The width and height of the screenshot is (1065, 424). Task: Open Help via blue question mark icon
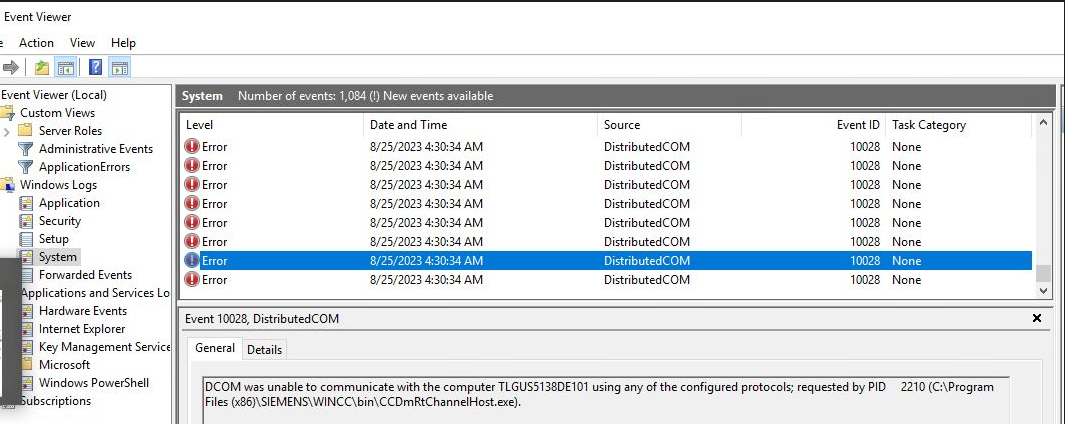pyautogui.click(x=95, y=68)
